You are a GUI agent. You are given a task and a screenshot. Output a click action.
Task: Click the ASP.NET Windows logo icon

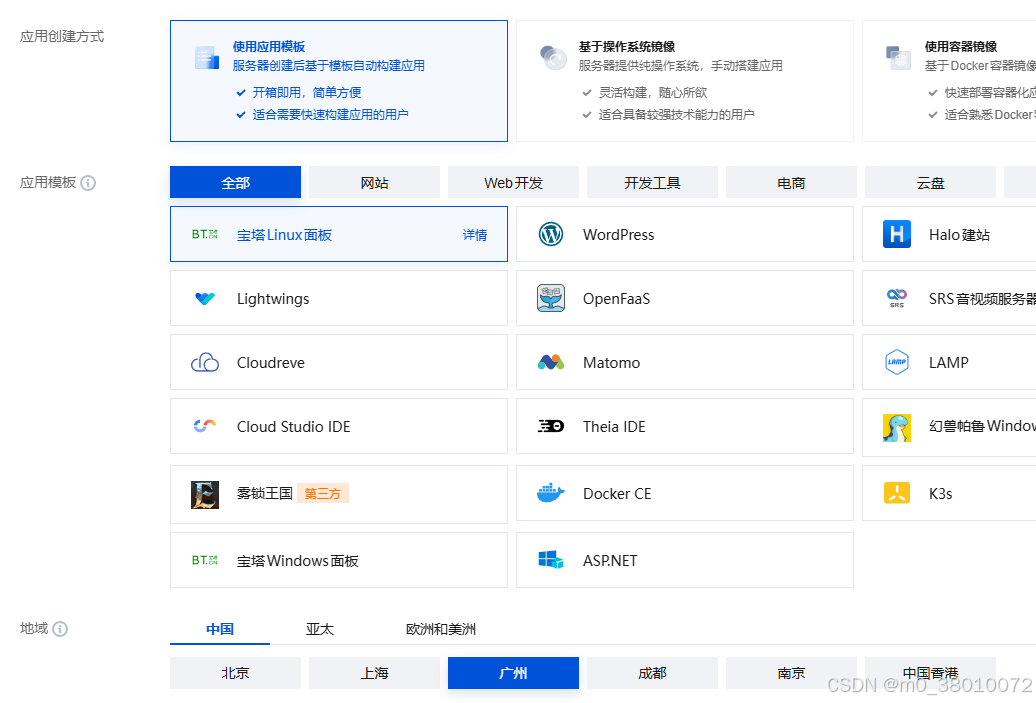[551, 560]
